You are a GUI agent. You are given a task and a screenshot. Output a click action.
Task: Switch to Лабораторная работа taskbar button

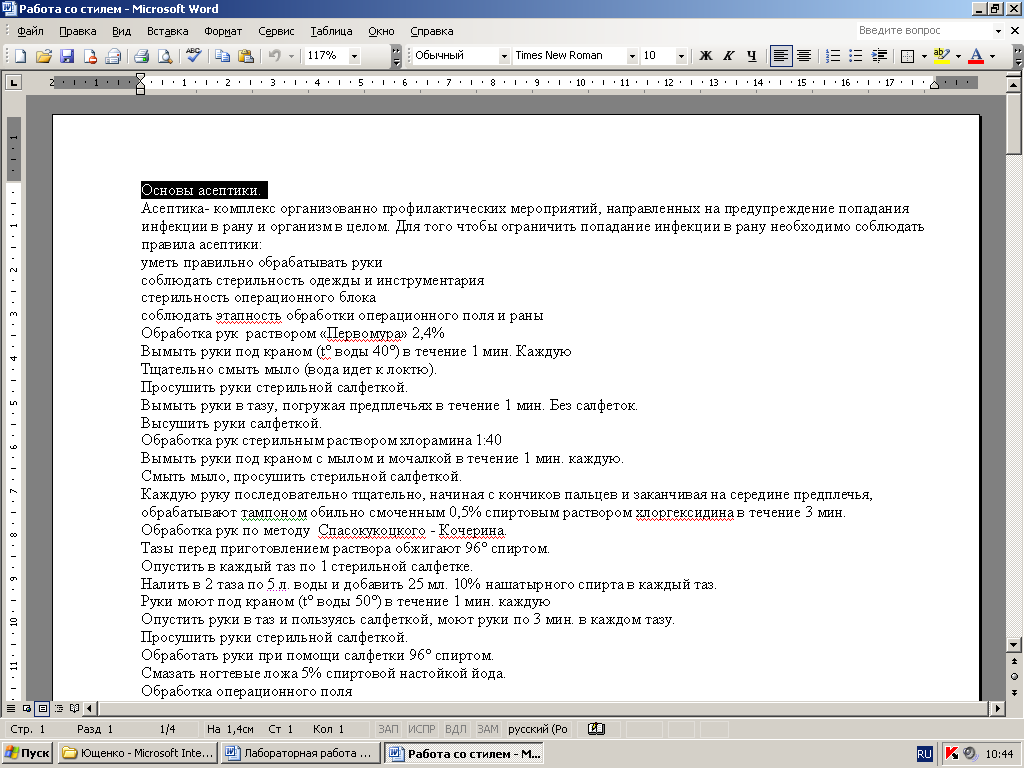pyautogui.click(x=301, y=753)
